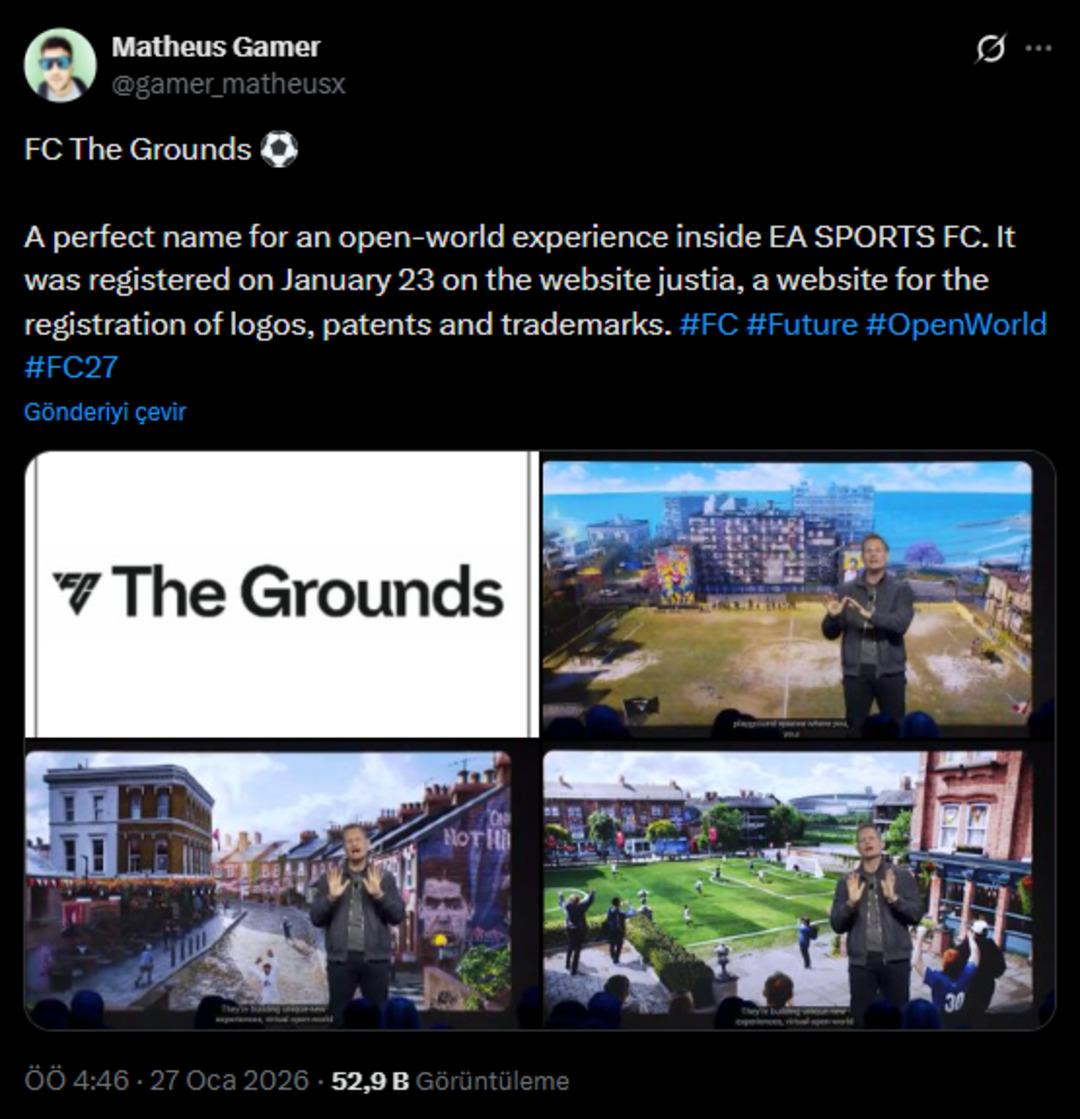Click the 27 Oca 2026 date
Screen dimensions: 1080x1119
point(229,1080)
